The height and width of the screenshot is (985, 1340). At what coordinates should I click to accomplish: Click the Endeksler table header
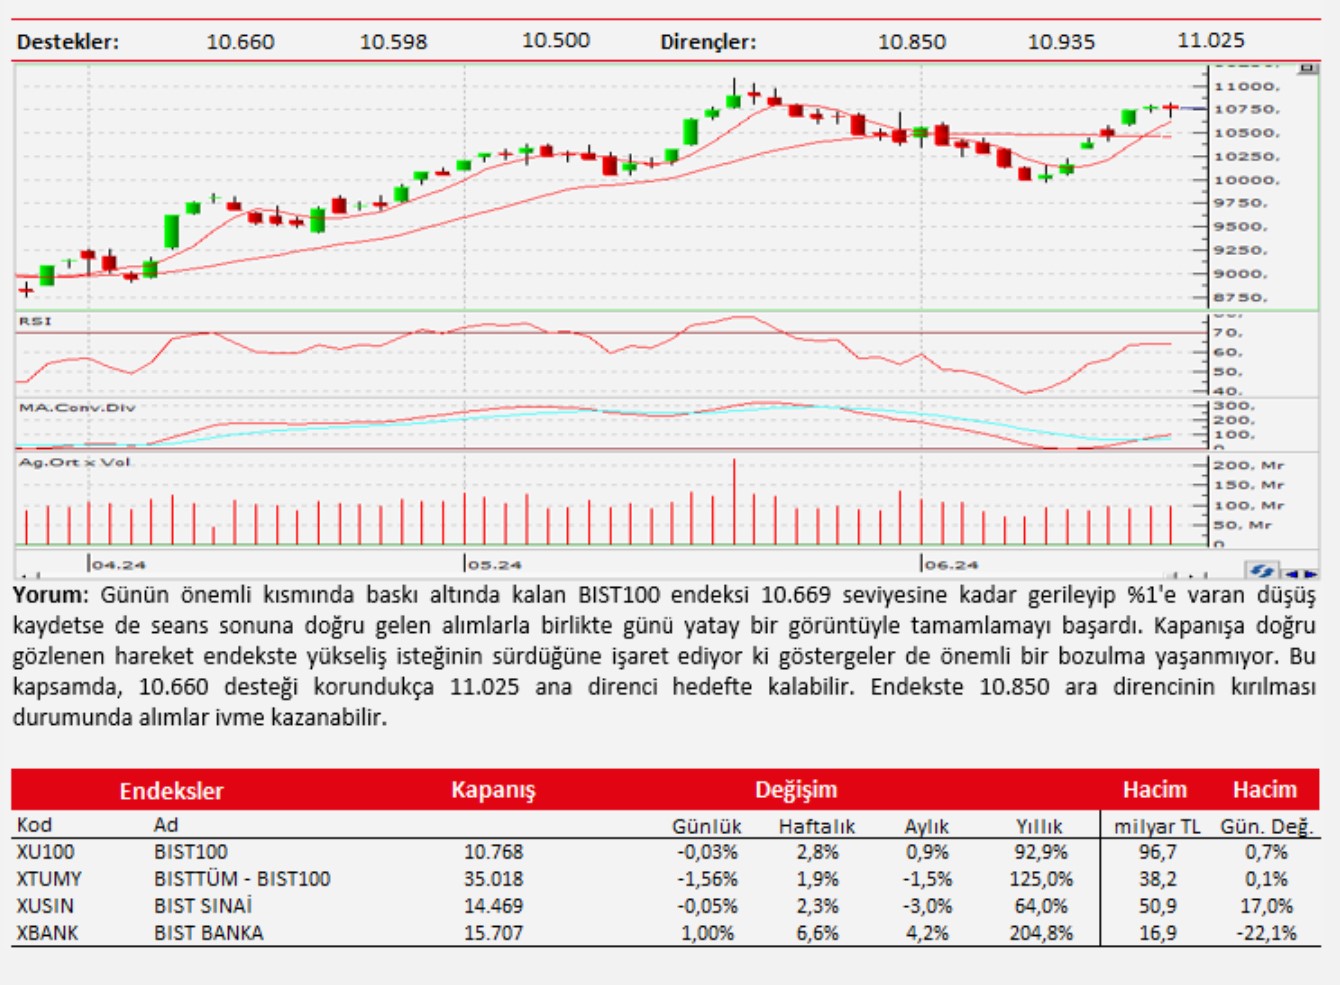(x=171, y=791)
